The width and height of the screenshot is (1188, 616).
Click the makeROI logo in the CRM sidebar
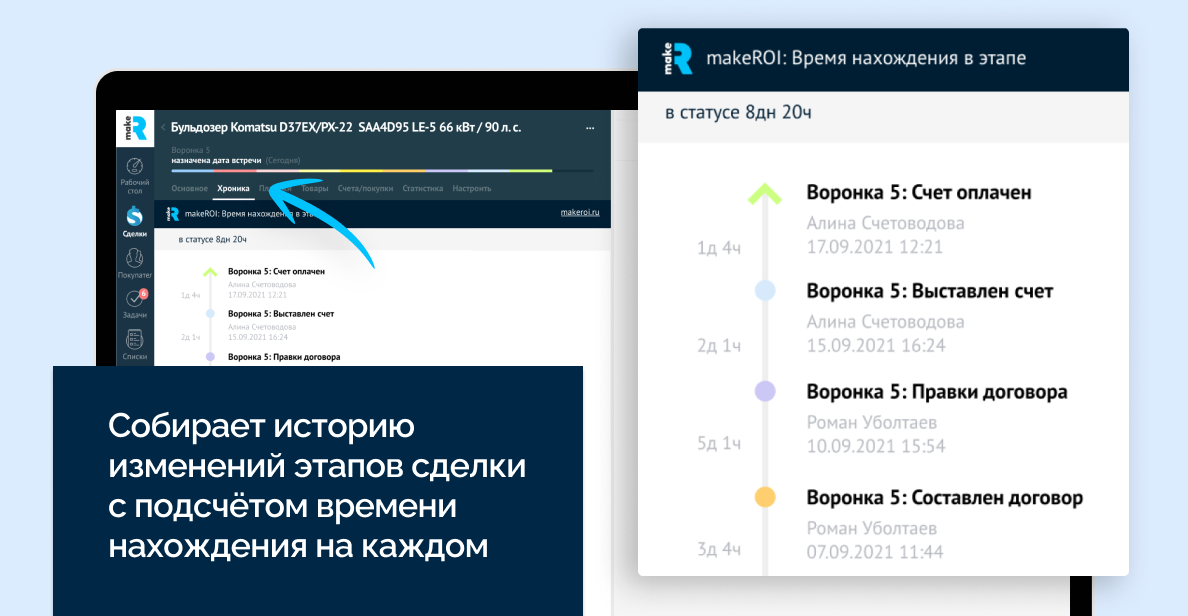click(x=135, y=128)
